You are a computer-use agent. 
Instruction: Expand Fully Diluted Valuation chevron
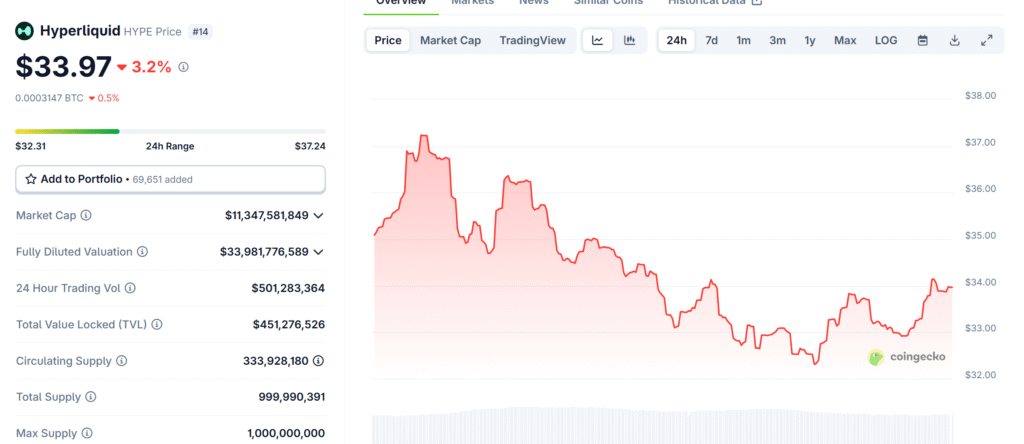[x=319, y=251]
